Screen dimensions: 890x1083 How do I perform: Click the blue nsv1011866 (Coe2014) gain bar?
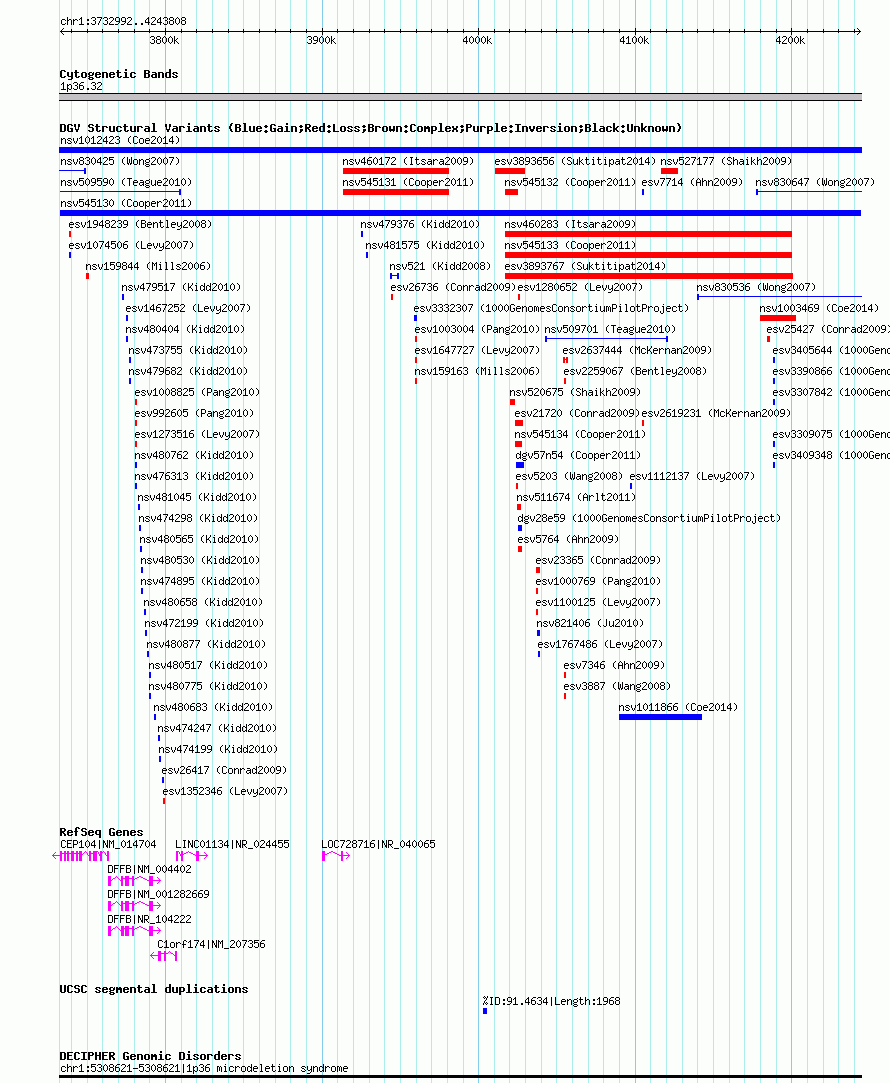tap(660, 718)
